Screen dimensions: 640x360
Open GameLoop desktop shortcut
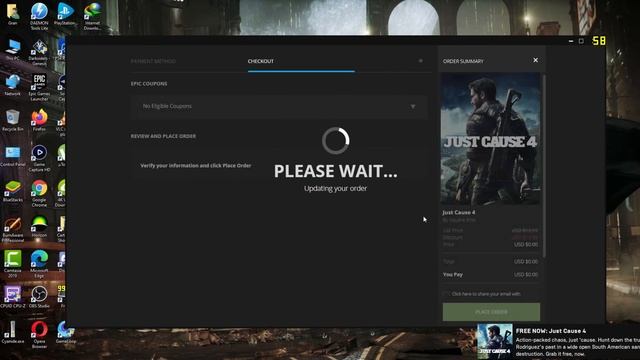65,332
